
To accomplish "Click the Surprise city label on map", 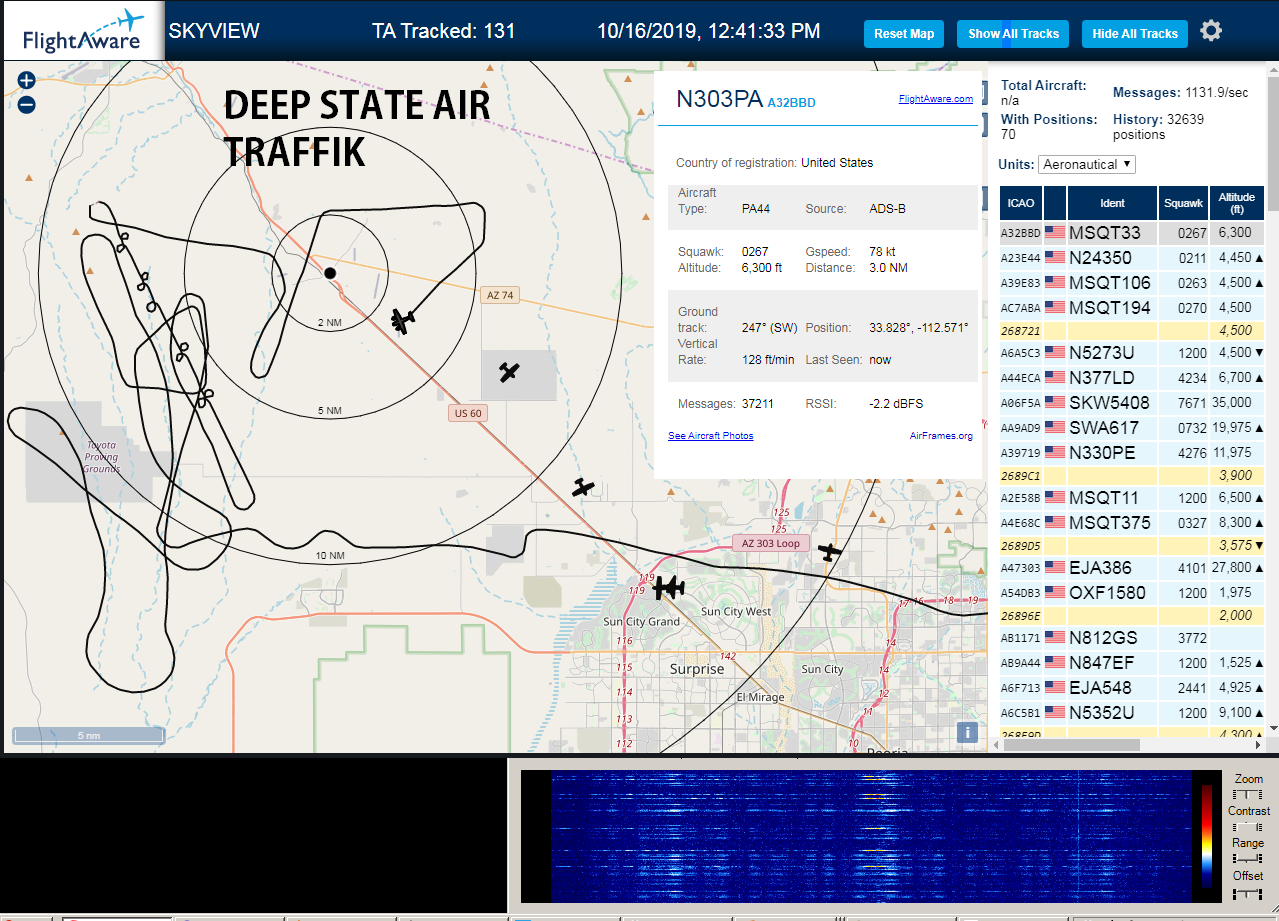I will tap(697, 669).
